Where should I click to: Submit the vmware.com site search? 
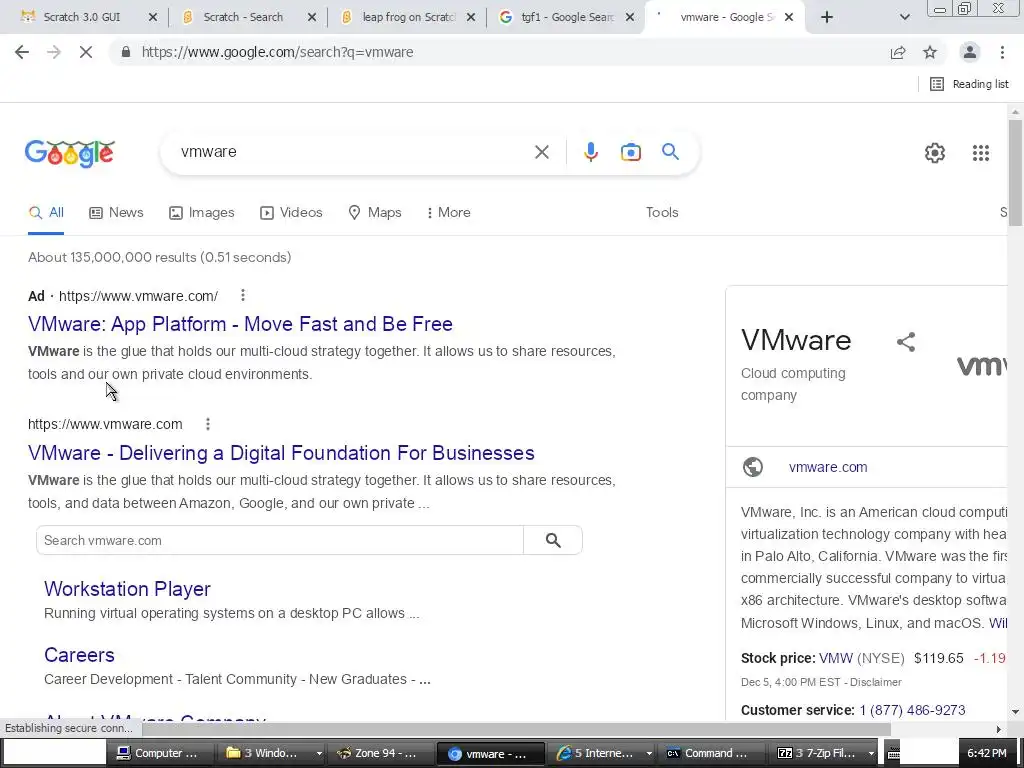[x=552, y=540]
